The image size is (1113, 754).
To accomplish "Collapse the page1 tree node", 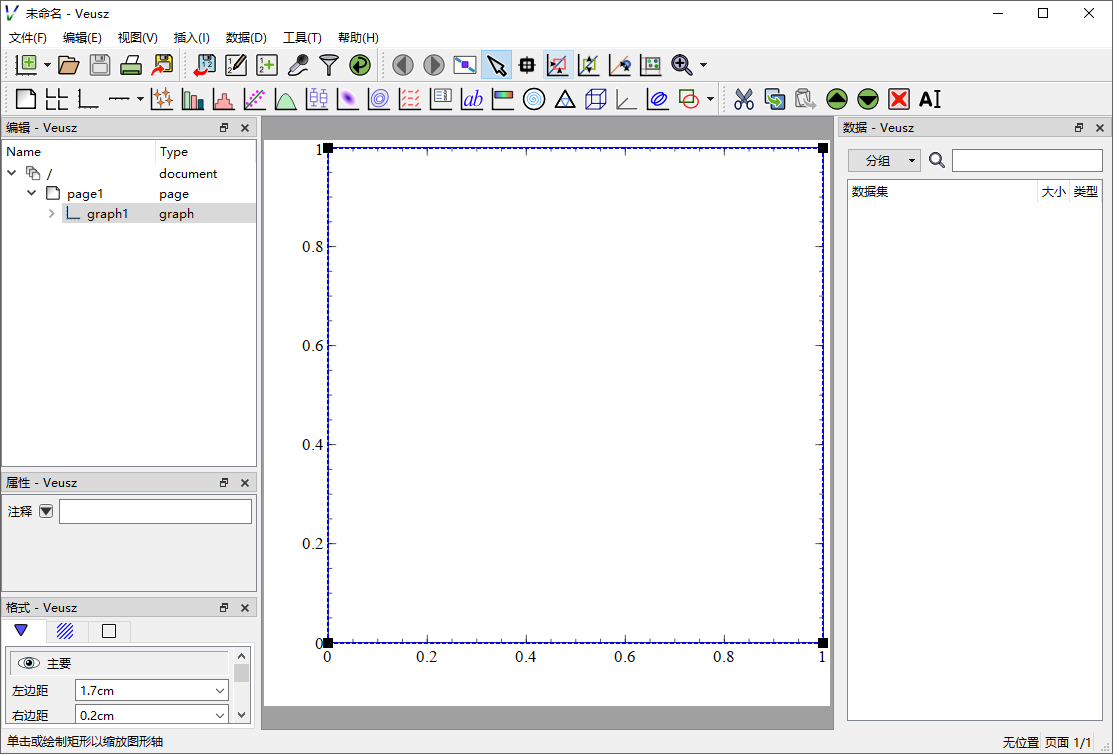I will [x=31, y=193].
